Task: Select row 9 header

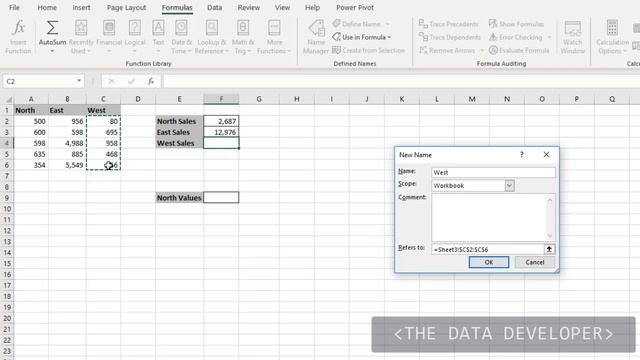Action: click(x=7, y=198)
